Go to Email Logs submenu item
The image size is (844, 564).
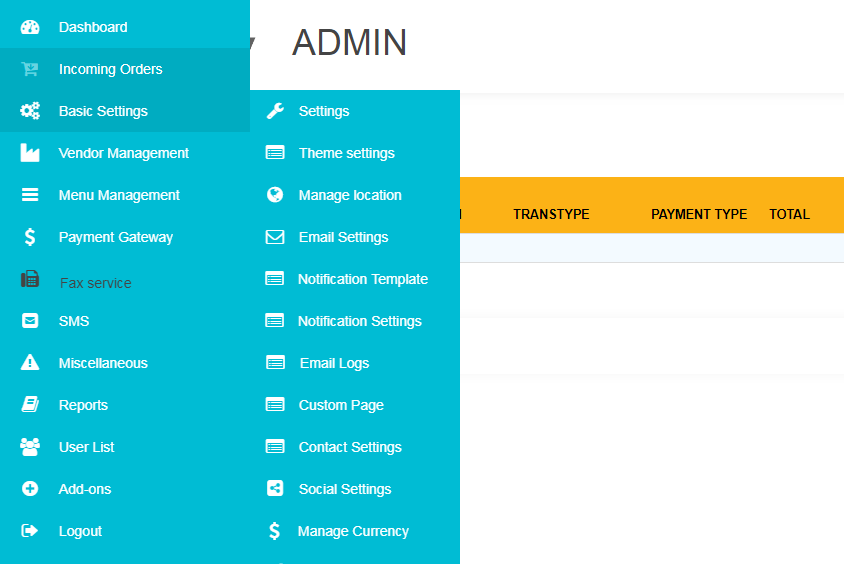tap(334, 363)
